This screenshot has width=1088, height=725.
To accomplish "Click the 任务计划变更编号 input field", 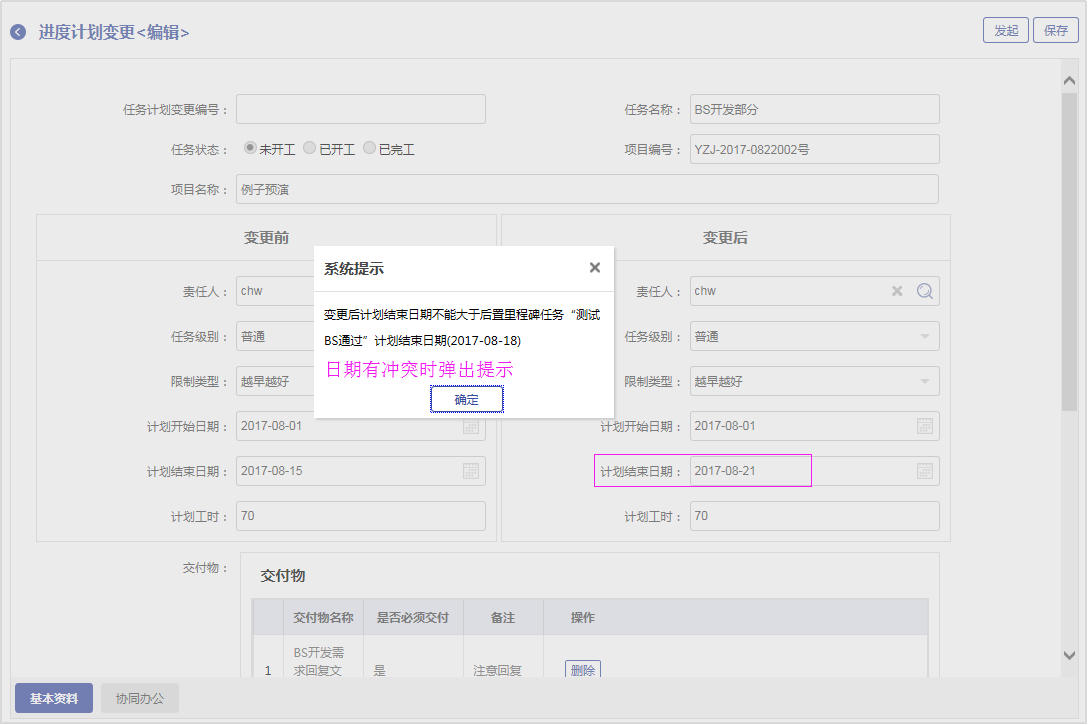I will point(360,109).
